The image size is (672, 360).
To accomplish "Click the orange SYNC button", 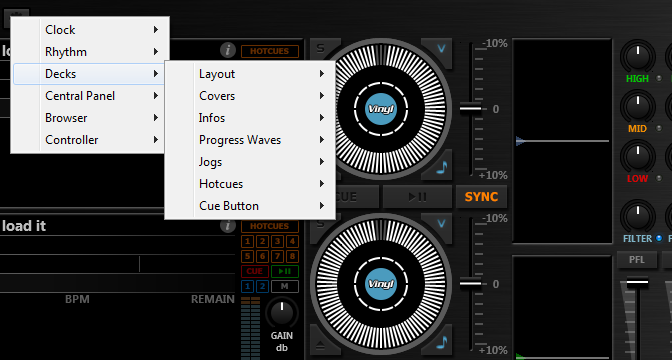I will coord(481,197).
